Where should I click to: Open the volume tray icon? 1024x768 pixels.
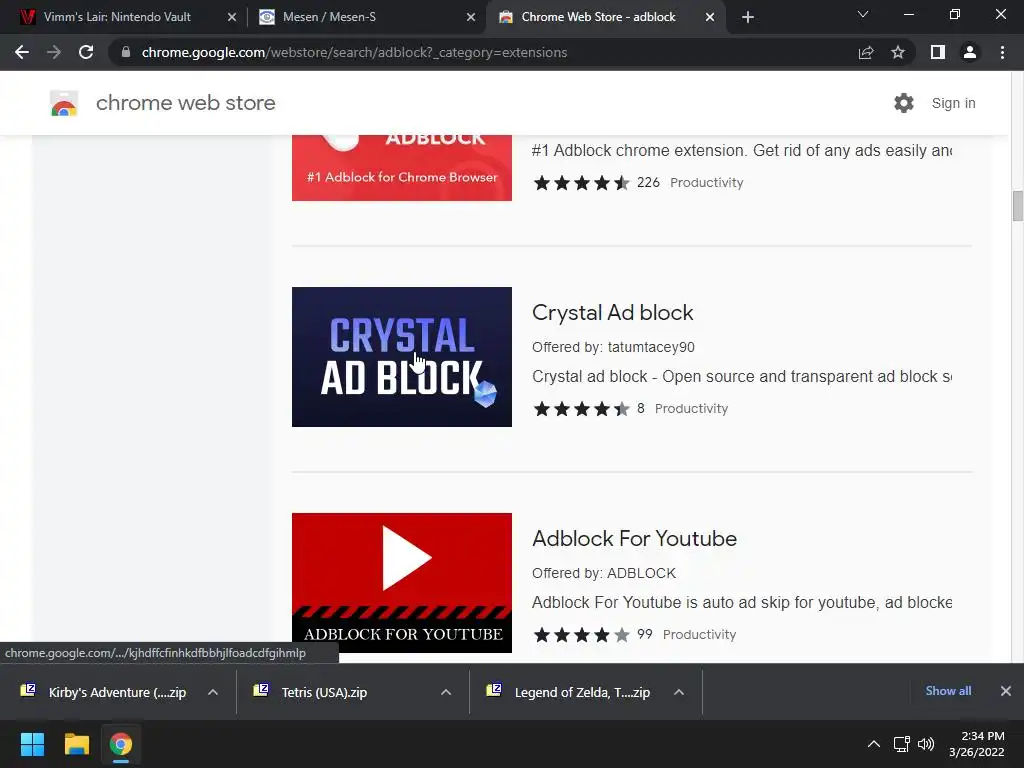pyautogui.click(x=926, y=744)
